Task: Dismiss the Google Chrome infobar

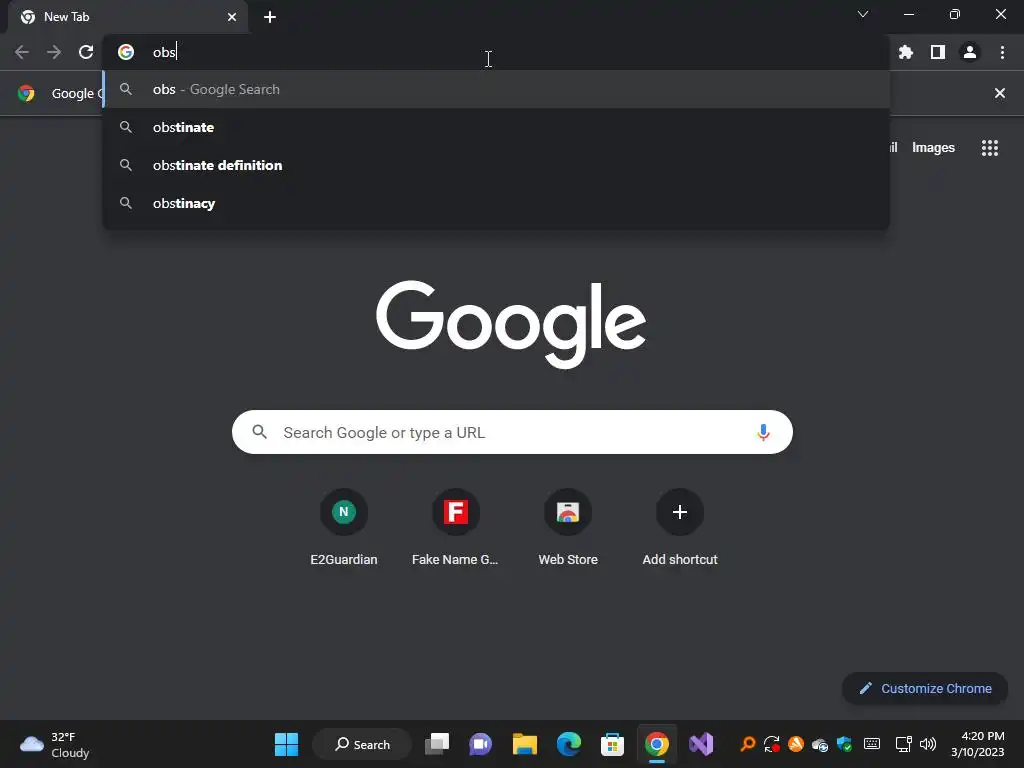Action: (x=1000, y=93)
